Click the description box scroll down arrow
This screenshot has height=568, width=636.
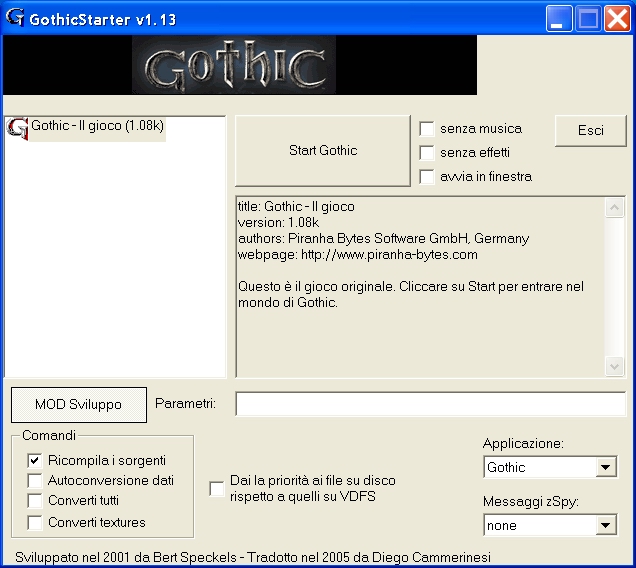pos(614,366)
